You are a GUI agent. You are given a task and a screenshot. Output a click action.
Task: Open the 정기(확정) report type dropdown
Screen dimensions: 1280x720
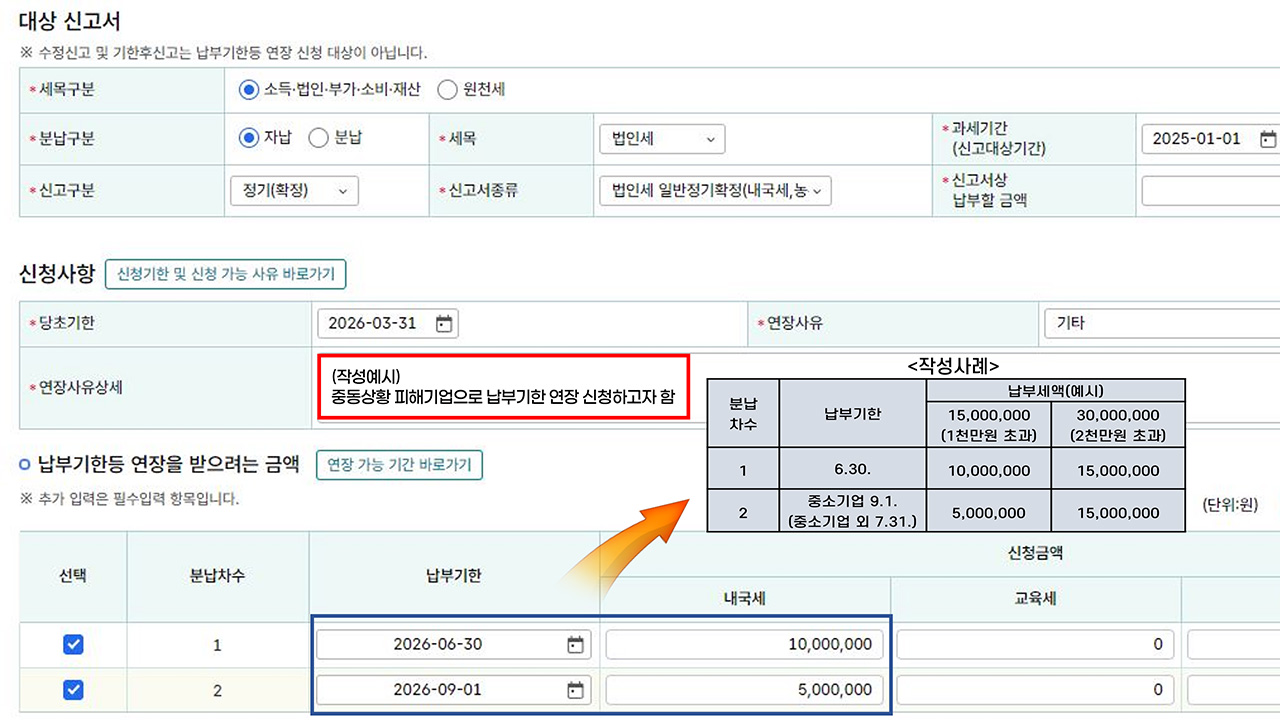click(x=293, y=190)
